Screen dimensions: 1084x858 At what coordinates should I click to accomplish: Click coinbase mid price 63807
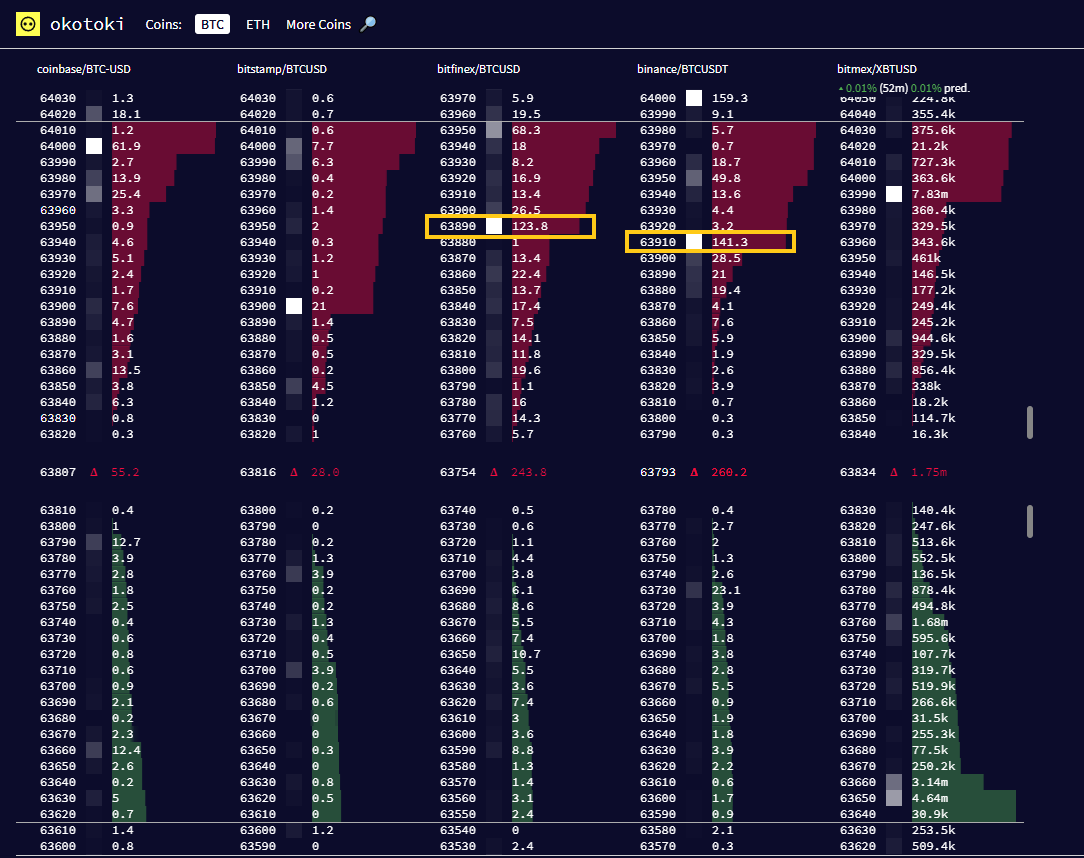58,472
